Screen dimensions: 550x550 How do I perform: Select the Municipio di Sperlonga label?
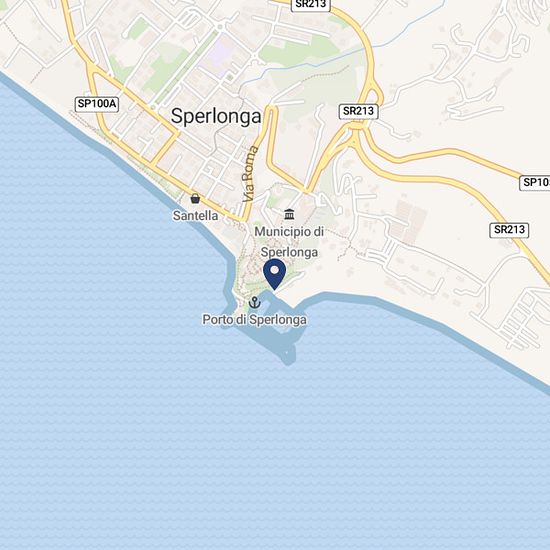click(289, 242)
